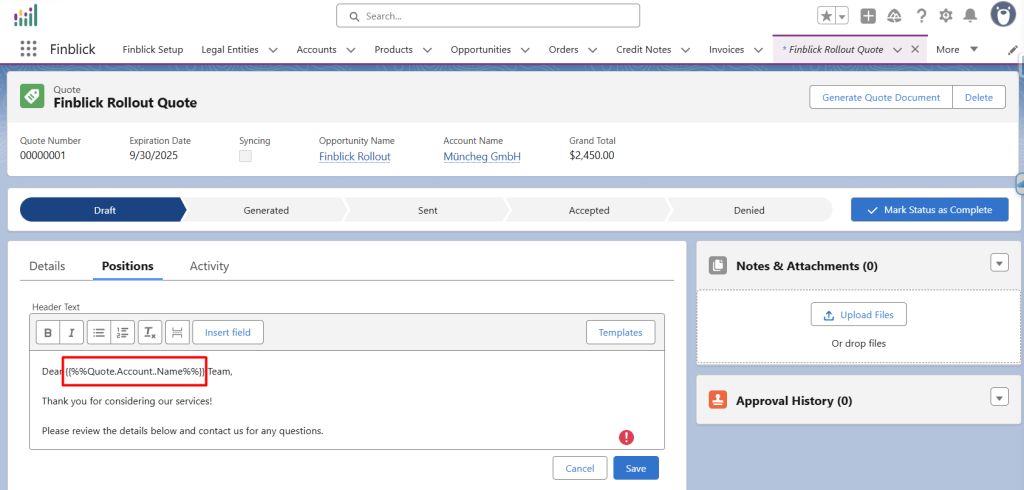Screen dimensions: 1024x490
Task: Apply italic formatting in the editor
Action: coord(71,332)
